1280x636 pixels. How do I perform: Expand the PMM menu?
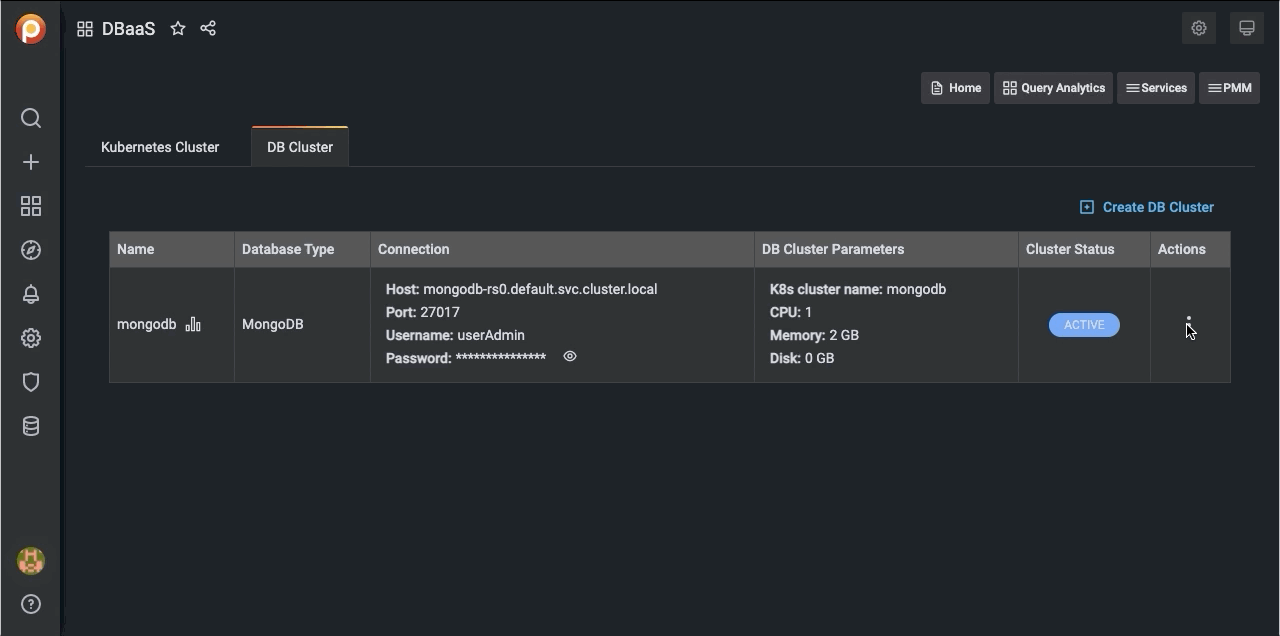1229,88
